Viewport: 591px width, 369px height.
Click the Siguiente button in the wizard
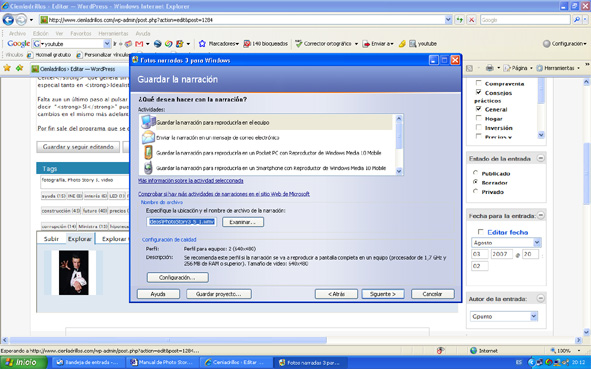(383, 294)
